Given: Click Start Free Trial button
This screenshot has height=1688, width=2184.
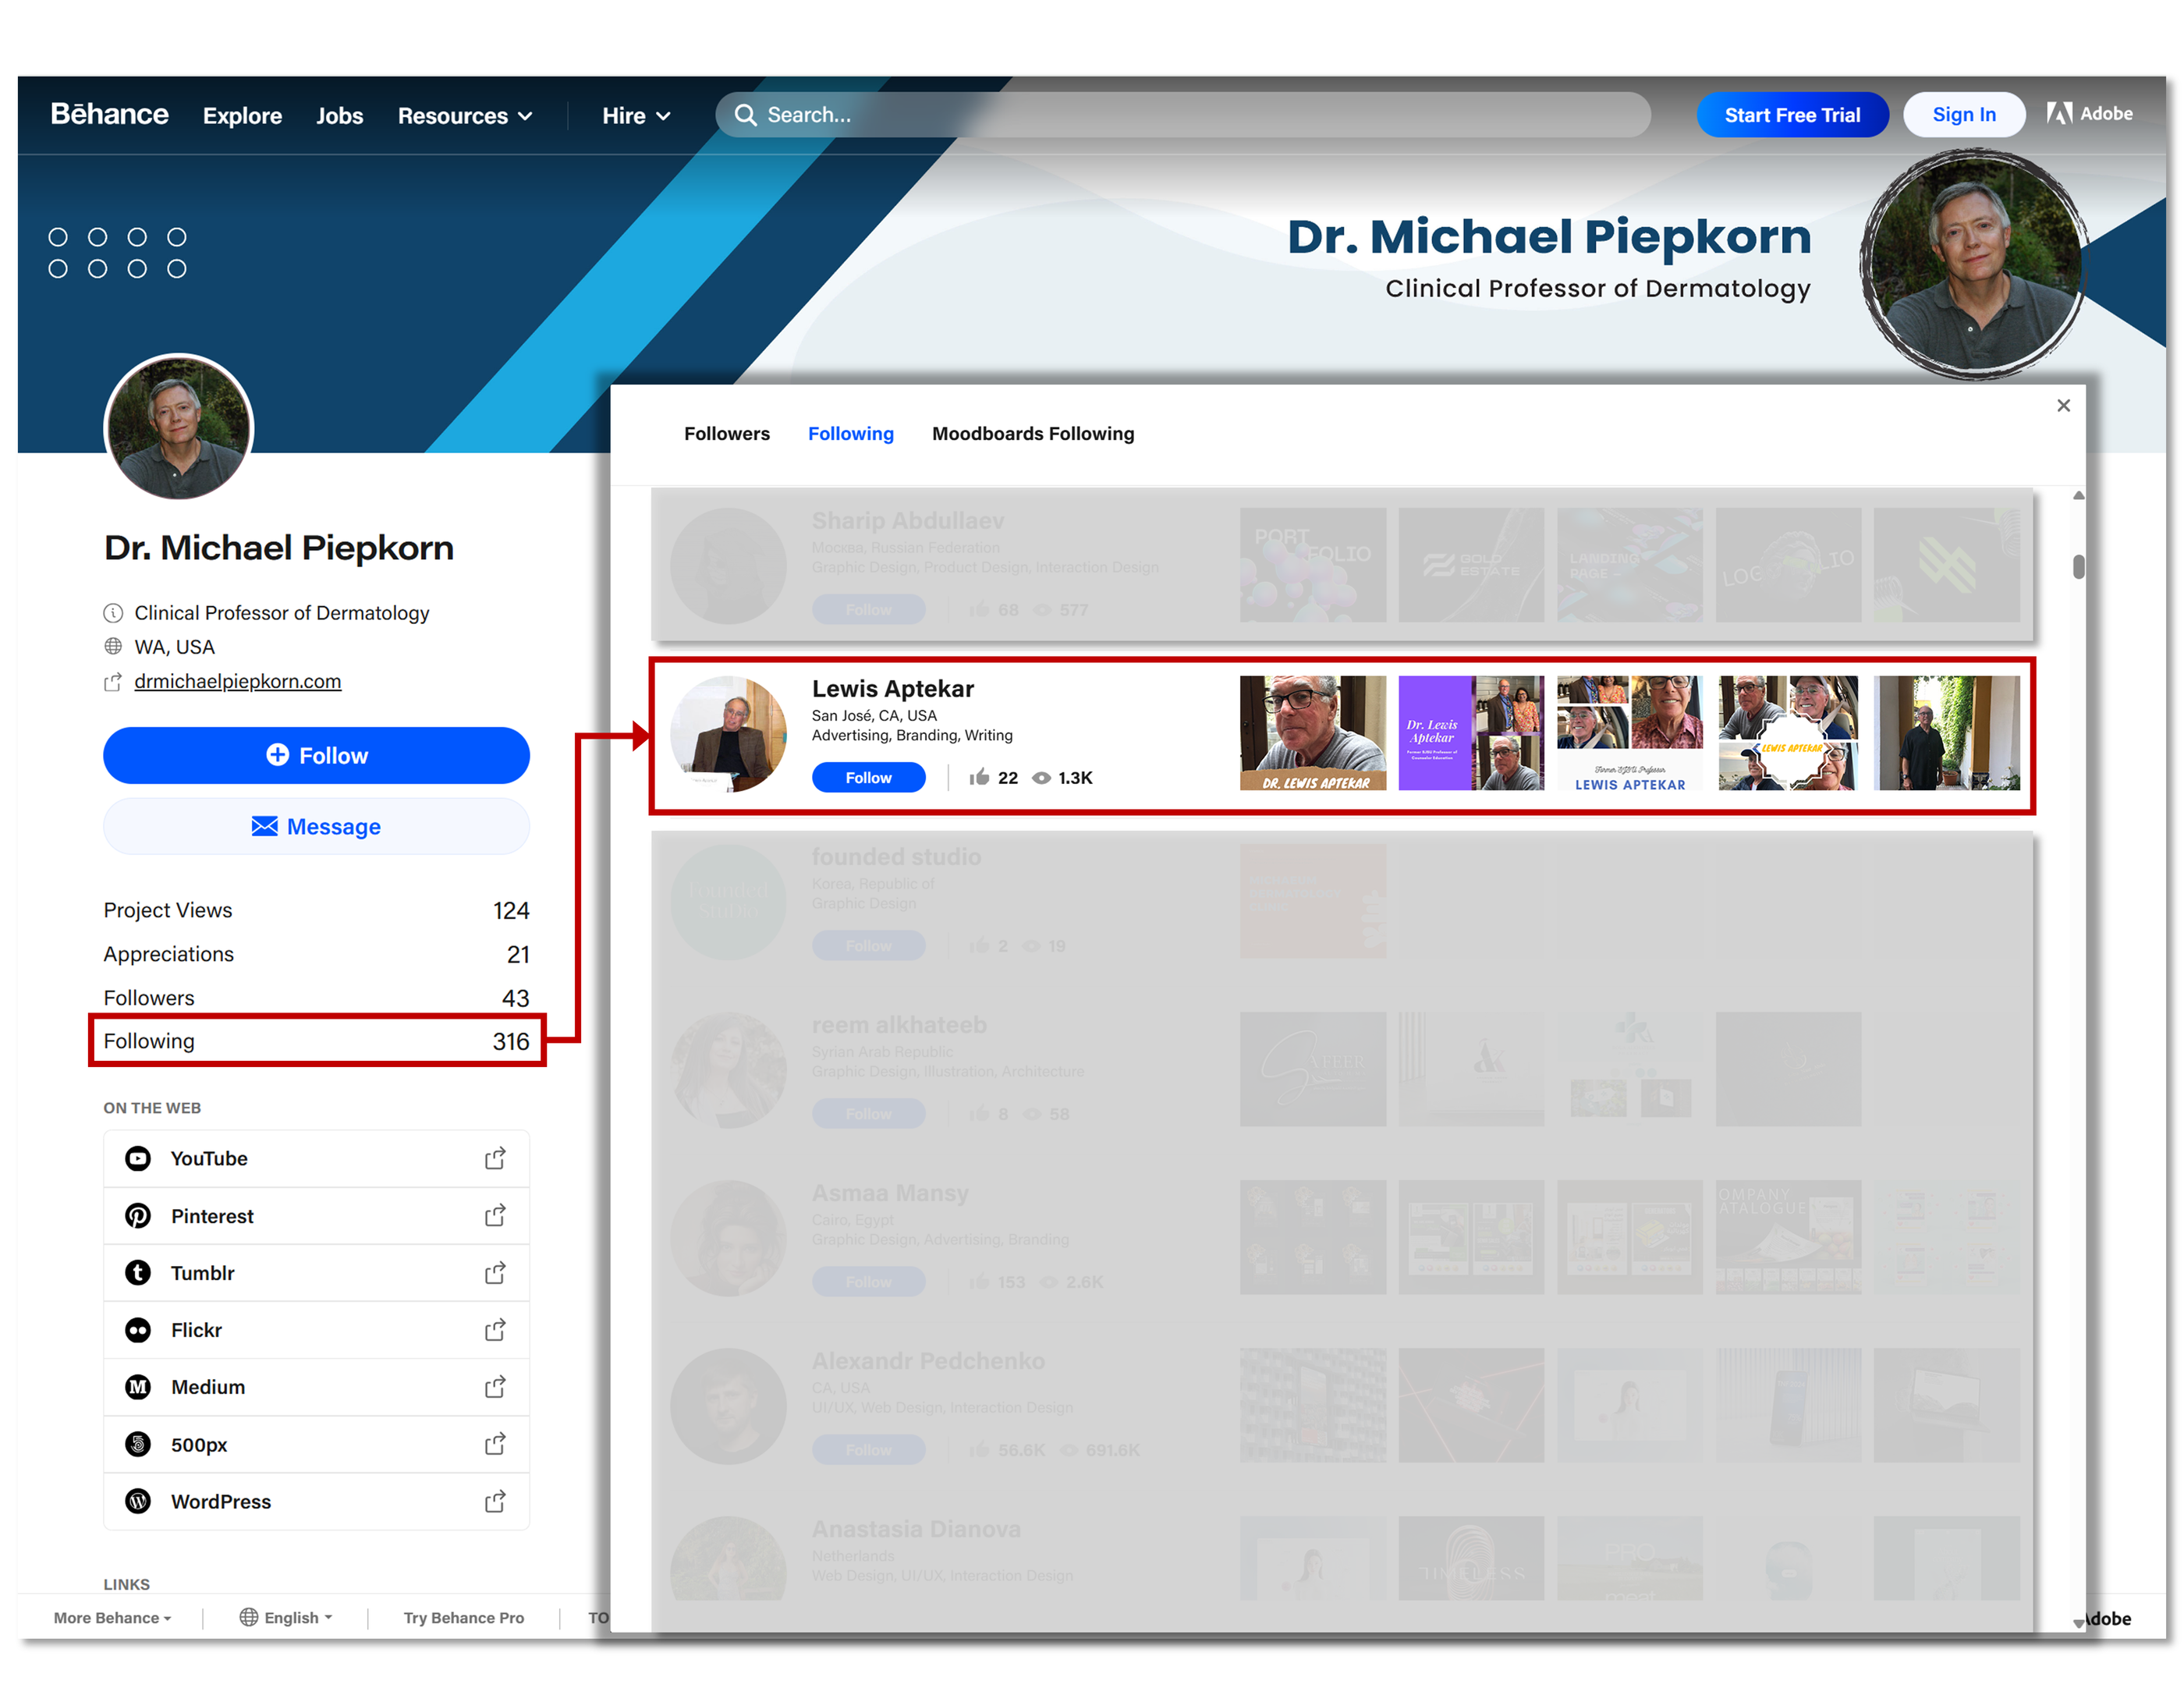Looking at the screenshot, I should (x=1792, y=115).
